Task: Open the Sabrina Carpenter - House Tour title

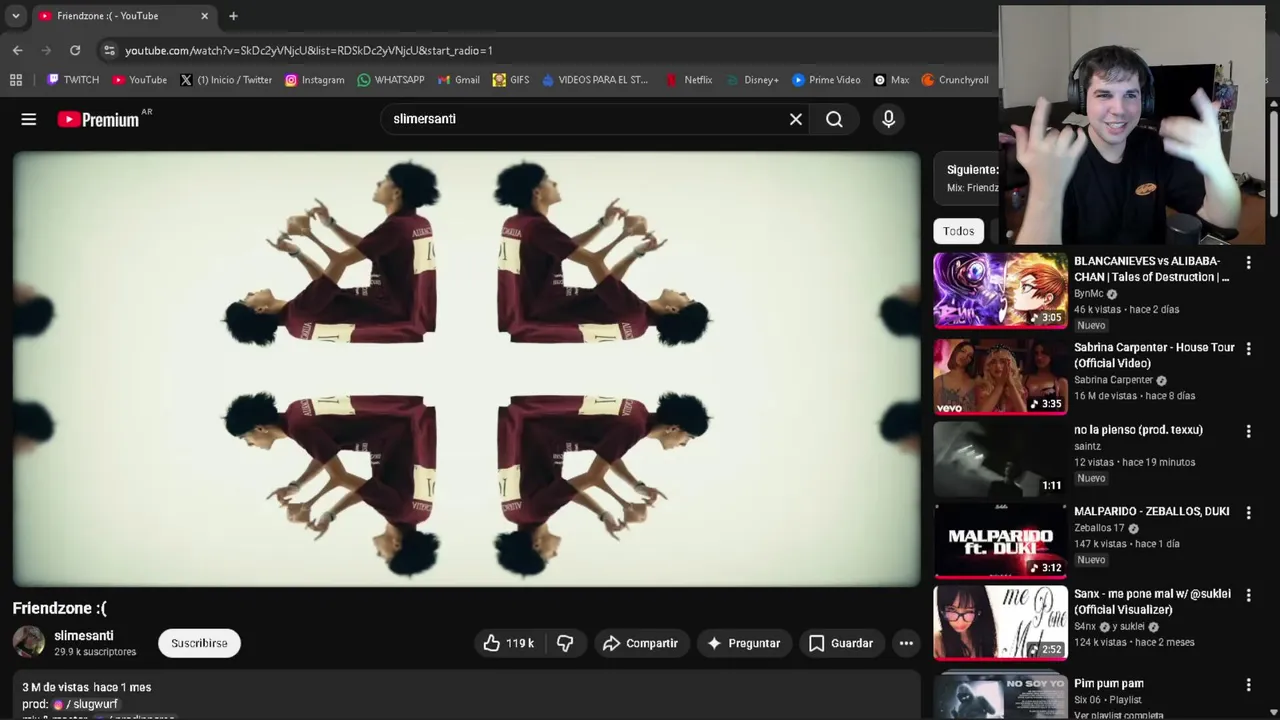Action: pos(1154,355)
